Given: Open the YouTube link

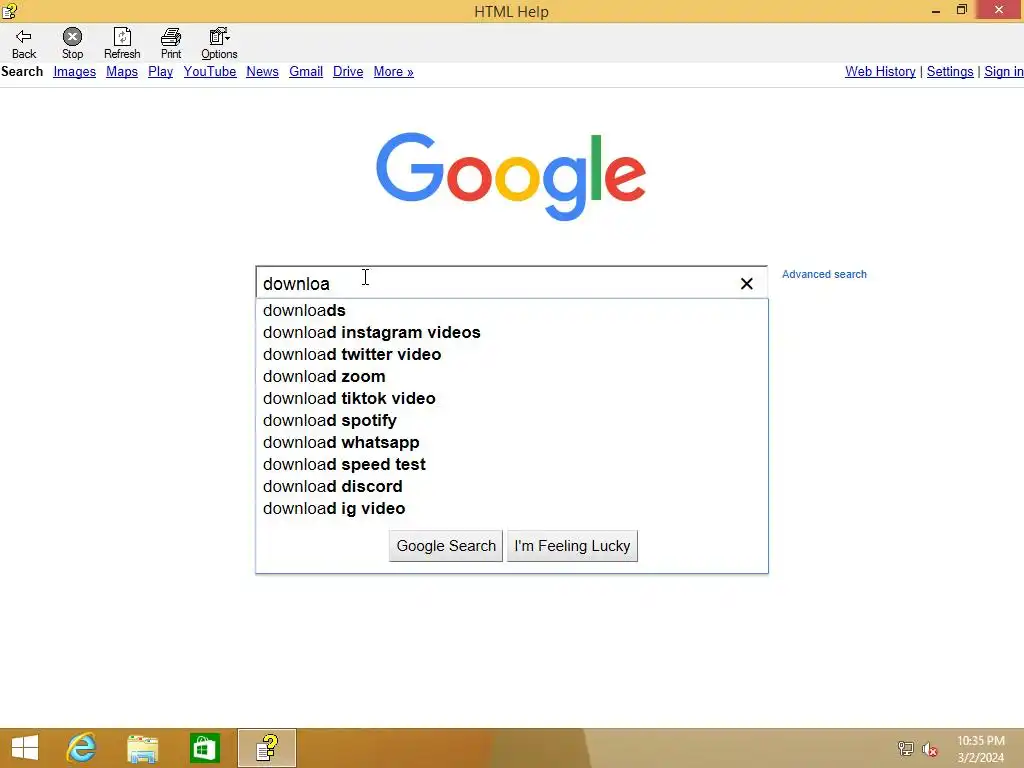Looking at the screenshot, I should pyautogui.click(x=210, y=72).
